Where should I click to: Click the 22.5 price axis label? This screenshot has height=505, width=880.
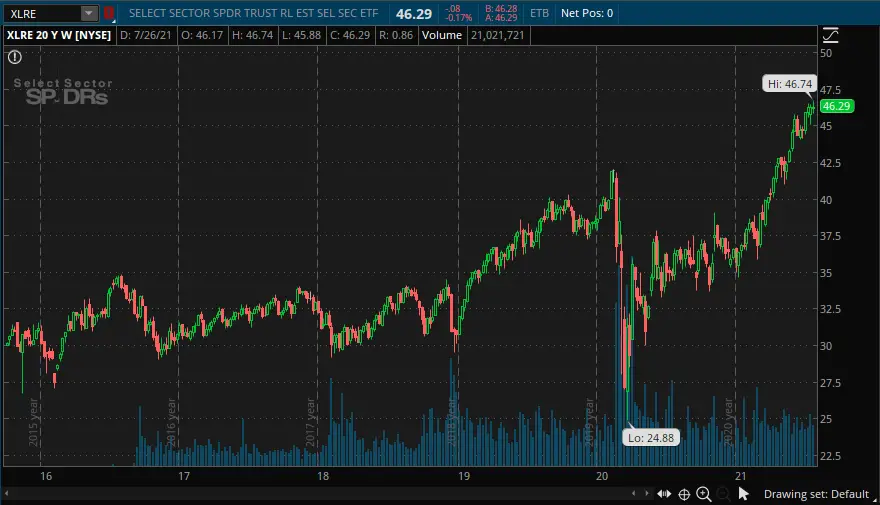click(x=831, y=456)
